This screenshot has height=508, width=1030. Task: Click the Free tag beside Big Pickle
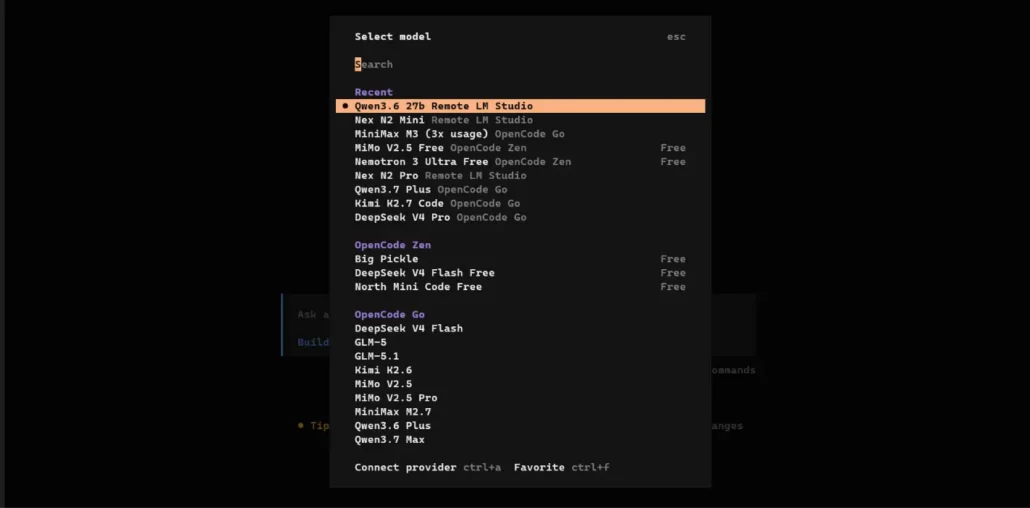tap(673, 259)
